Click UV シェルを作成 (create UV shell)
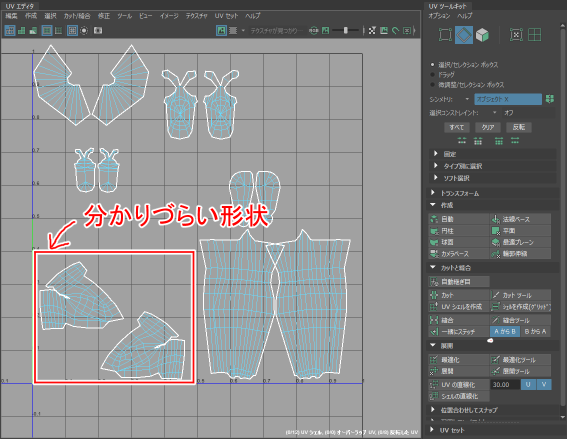This screenshot has width=567, height=439. coord(458,307)
